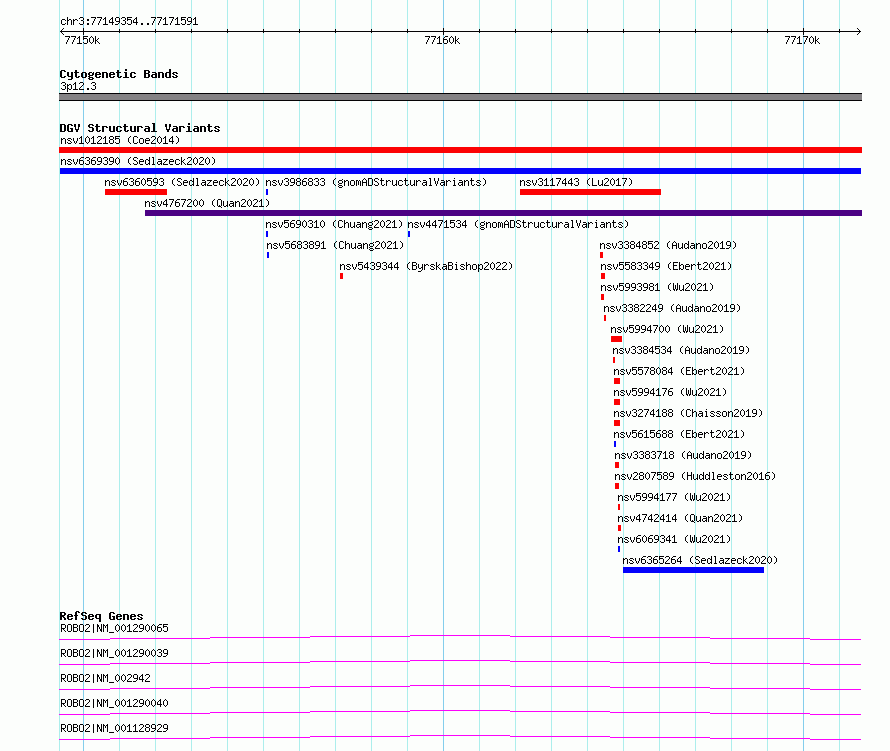Click the 3p12.3 cytogenetic band label

click(x=78, y=86)
